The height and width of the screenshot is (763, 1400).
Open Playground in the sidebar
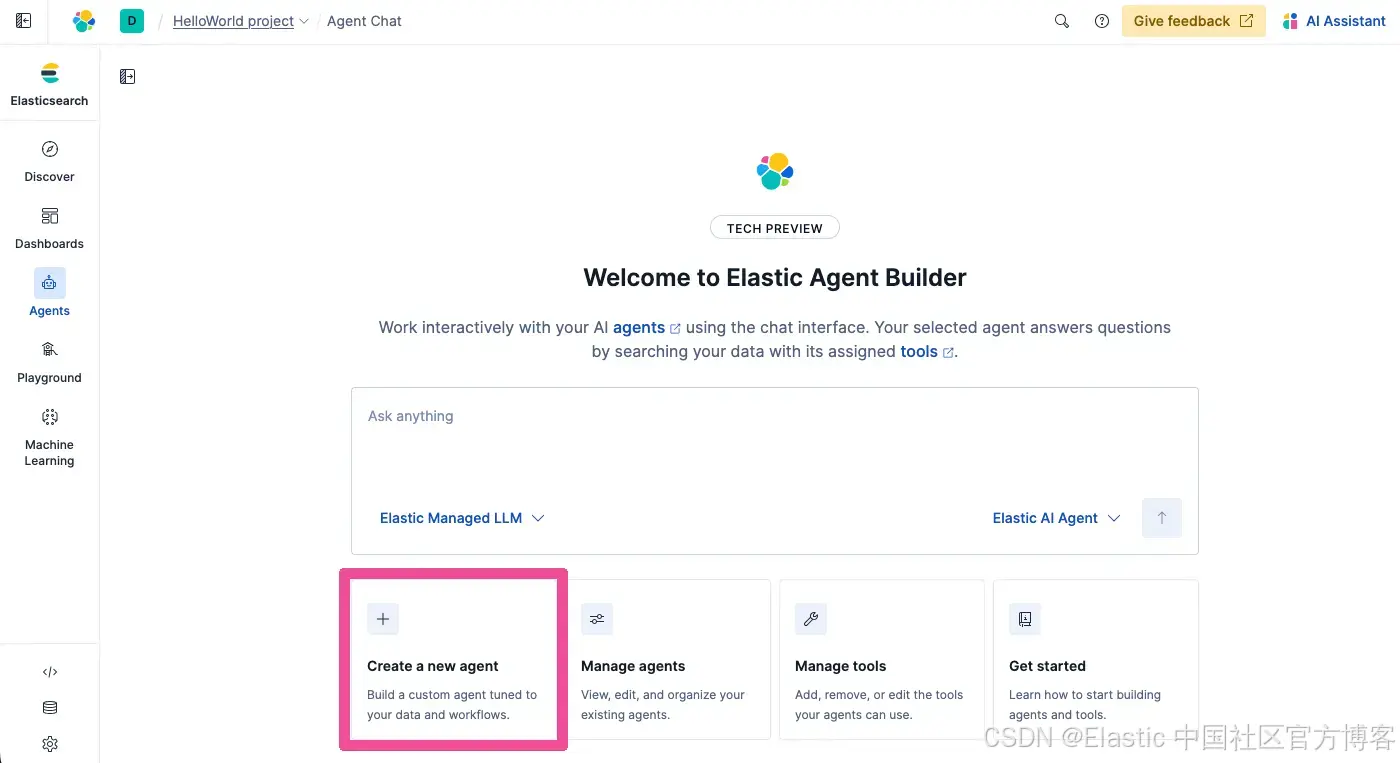click(49, 363)
